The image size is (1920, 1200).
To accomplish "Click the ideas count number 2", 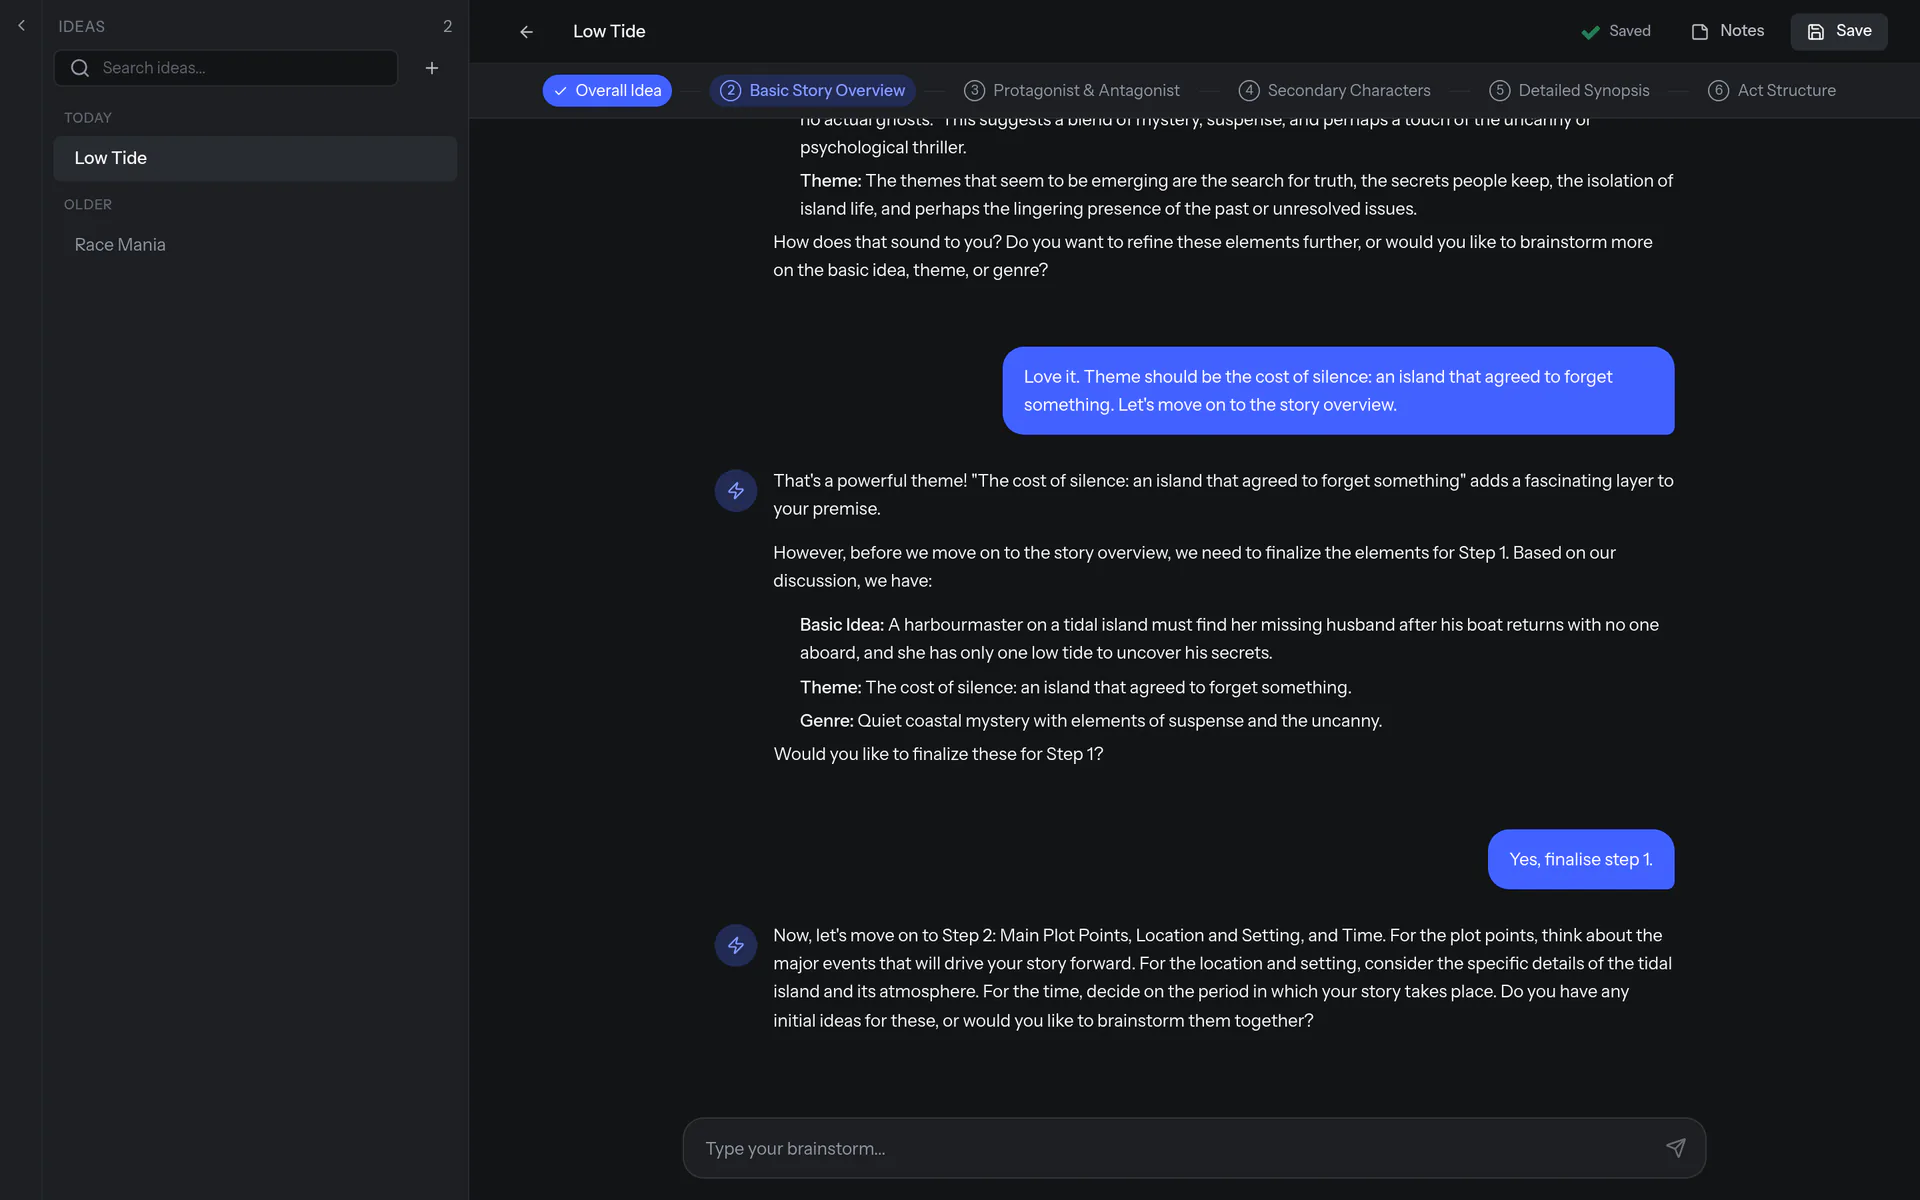I will 447,27.
